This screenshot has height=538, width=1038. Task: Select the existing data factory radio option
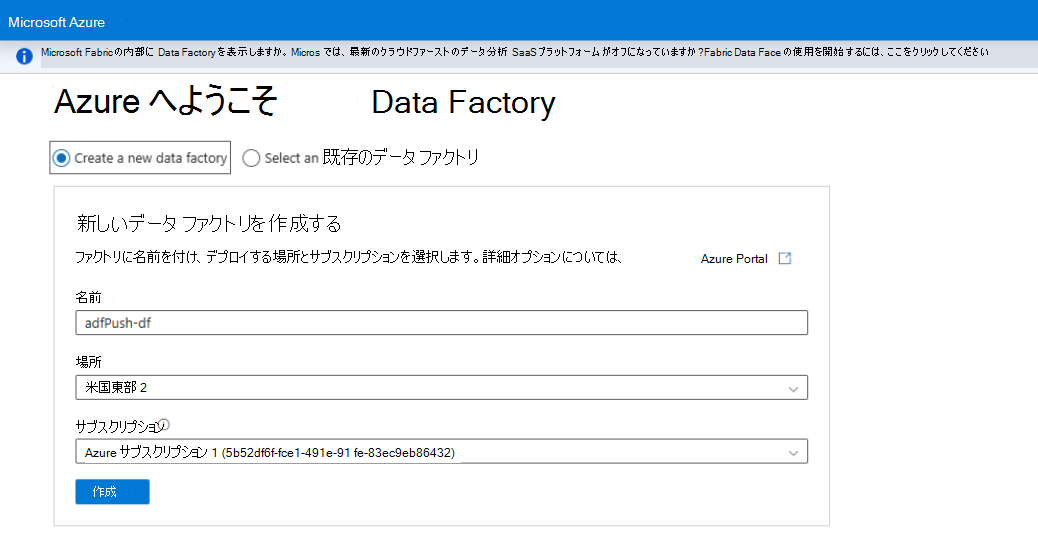[x=251, y=158]
